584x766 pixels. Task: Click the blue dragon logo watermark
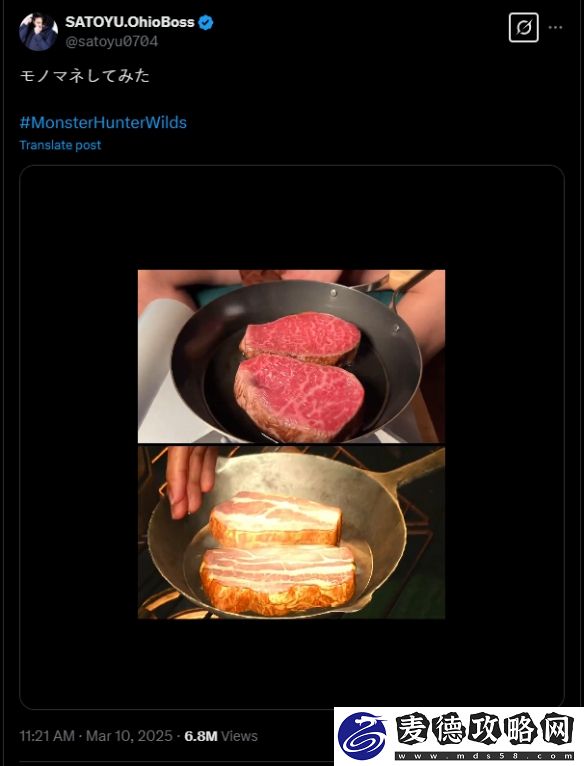tap(364, 735)
